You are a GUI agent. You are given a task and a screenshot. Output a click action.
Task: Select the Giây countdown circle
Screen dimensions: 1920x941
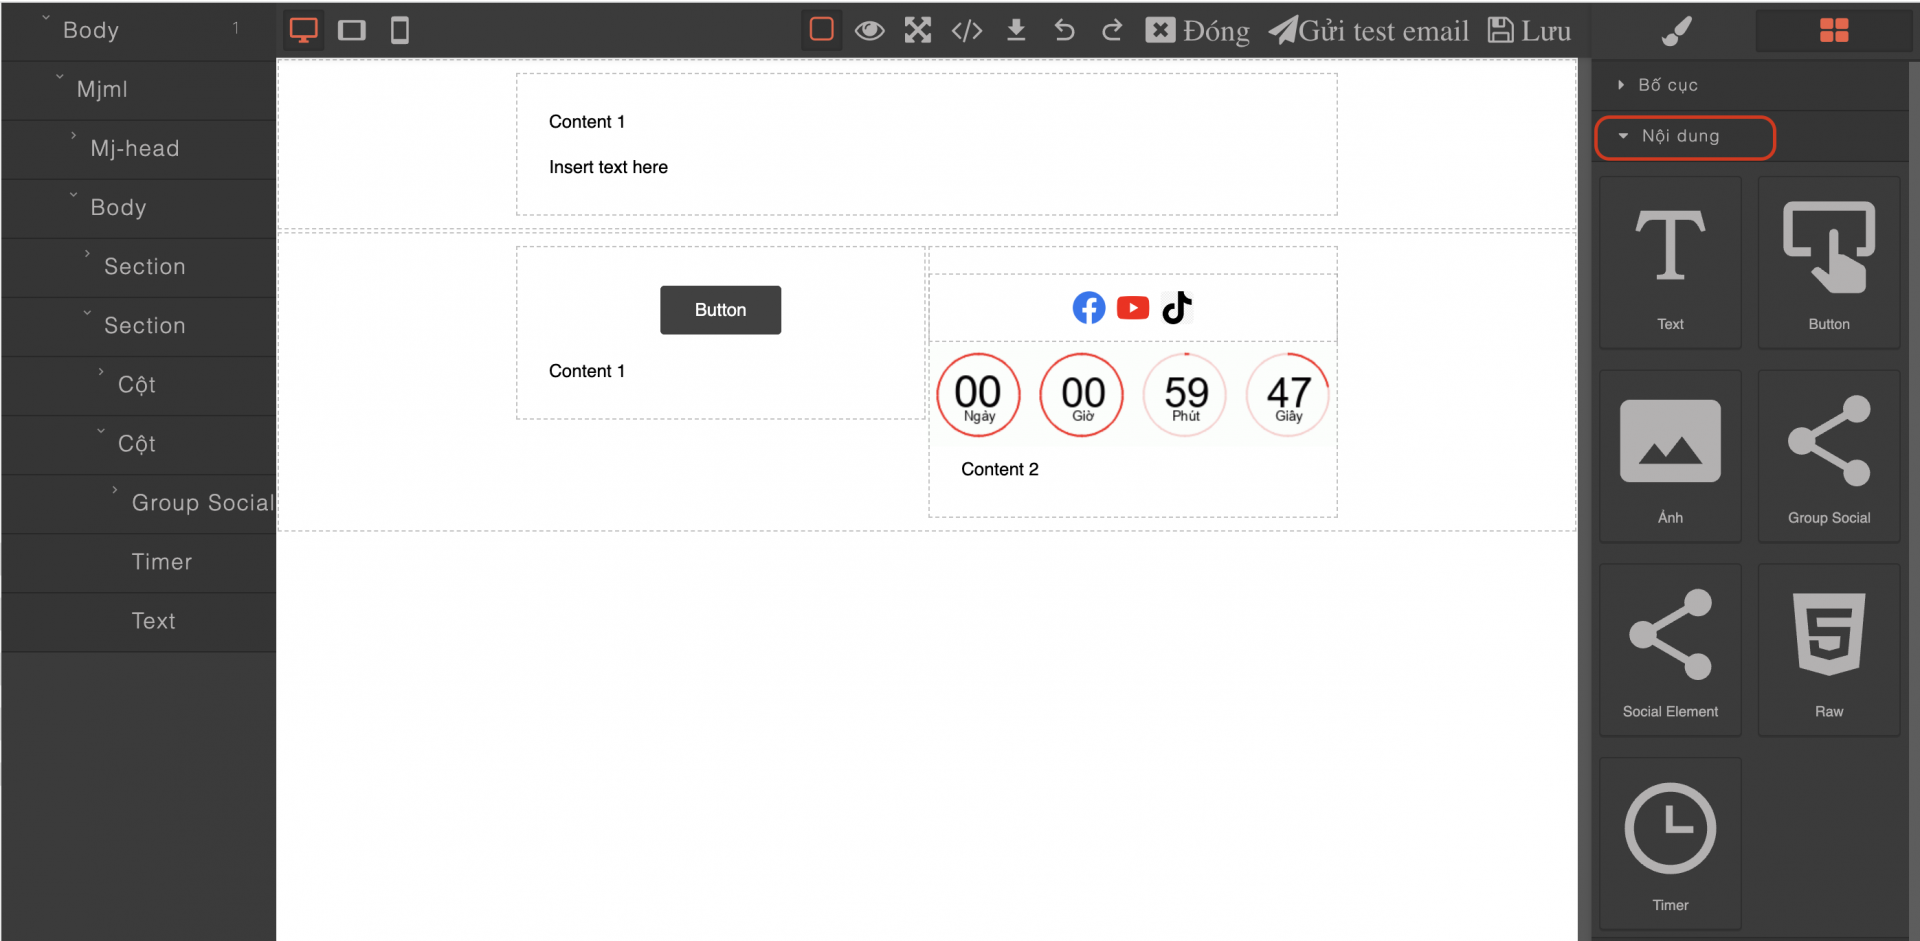1288,395
